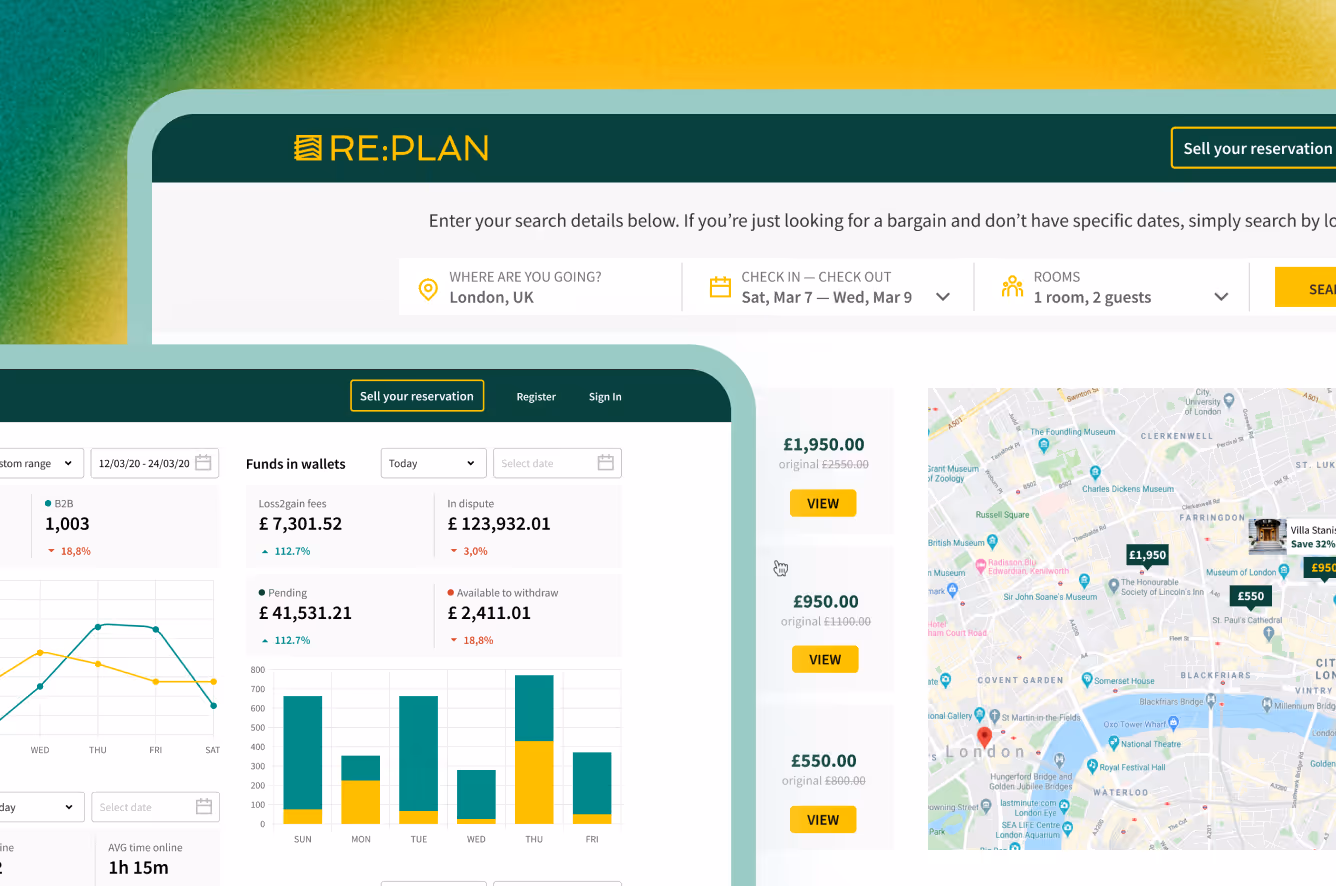Open the Today dropdown next to Funds in wallets

(x=434, y=463)
